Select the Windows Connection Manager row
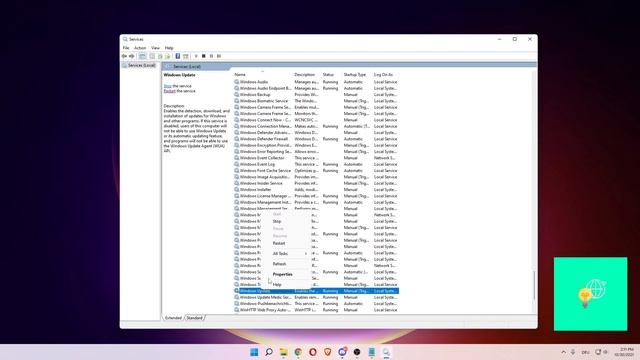Viewport: 640px width, 360px height. [316, 126]
